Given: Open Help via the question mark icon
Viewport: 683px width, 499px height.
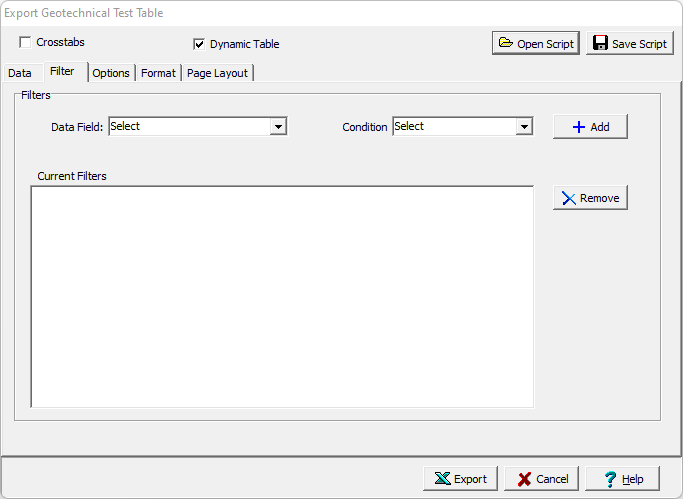Looking at the screenshot, I should [609, 479].
